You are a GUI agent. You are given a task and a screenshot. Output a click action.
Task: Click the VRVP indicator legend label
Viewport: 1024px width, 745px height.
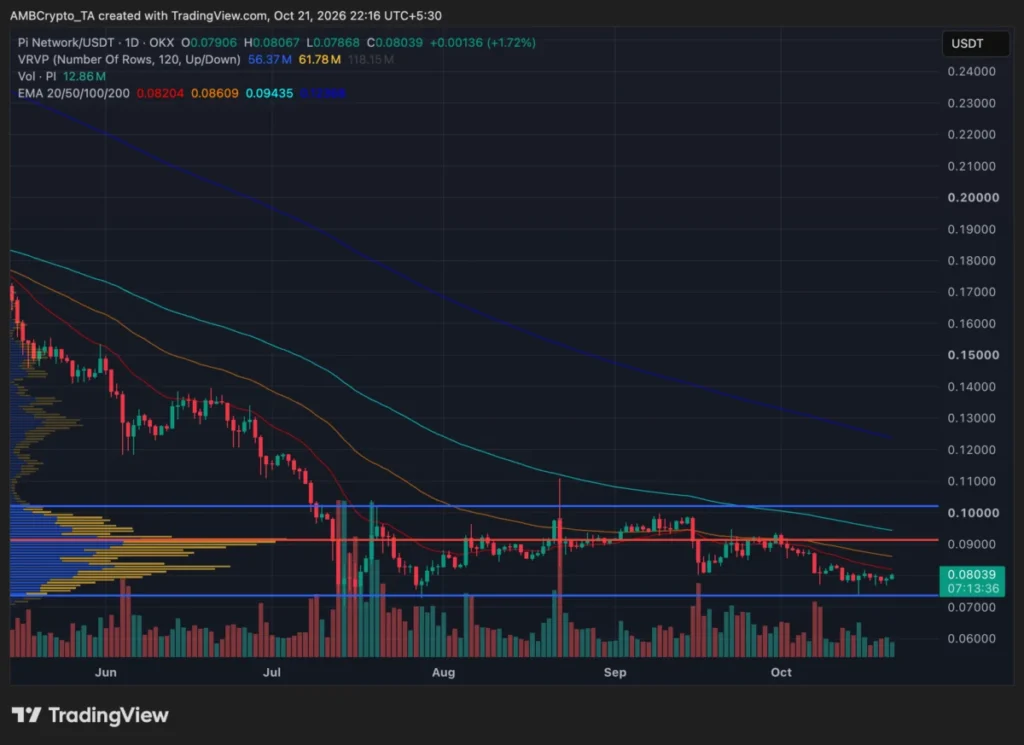tap(129, 59)
